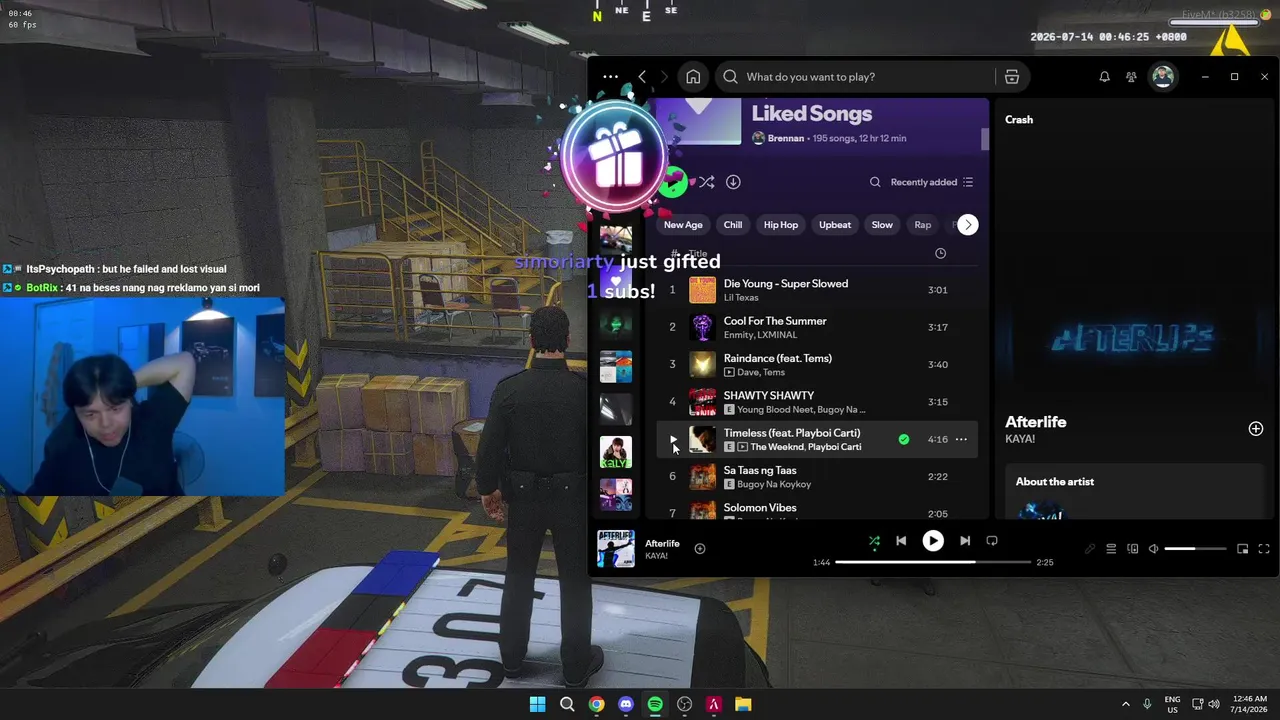This screenshot has width=1280, height=720.
Task: Open the play Queue
Action: tap(1111, 549)
